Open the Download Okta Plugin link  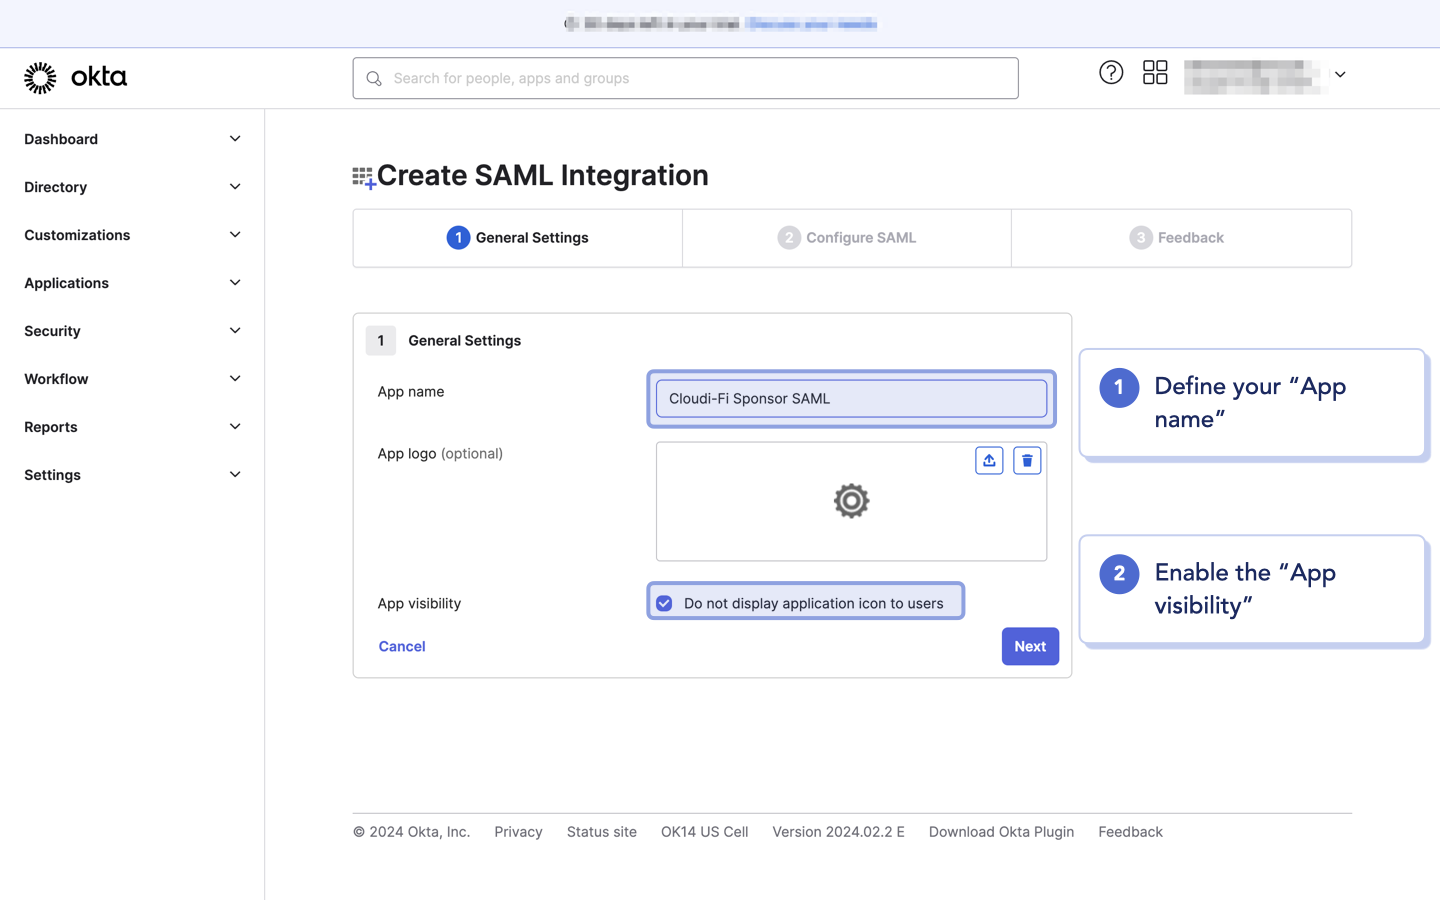[1002, 831]
